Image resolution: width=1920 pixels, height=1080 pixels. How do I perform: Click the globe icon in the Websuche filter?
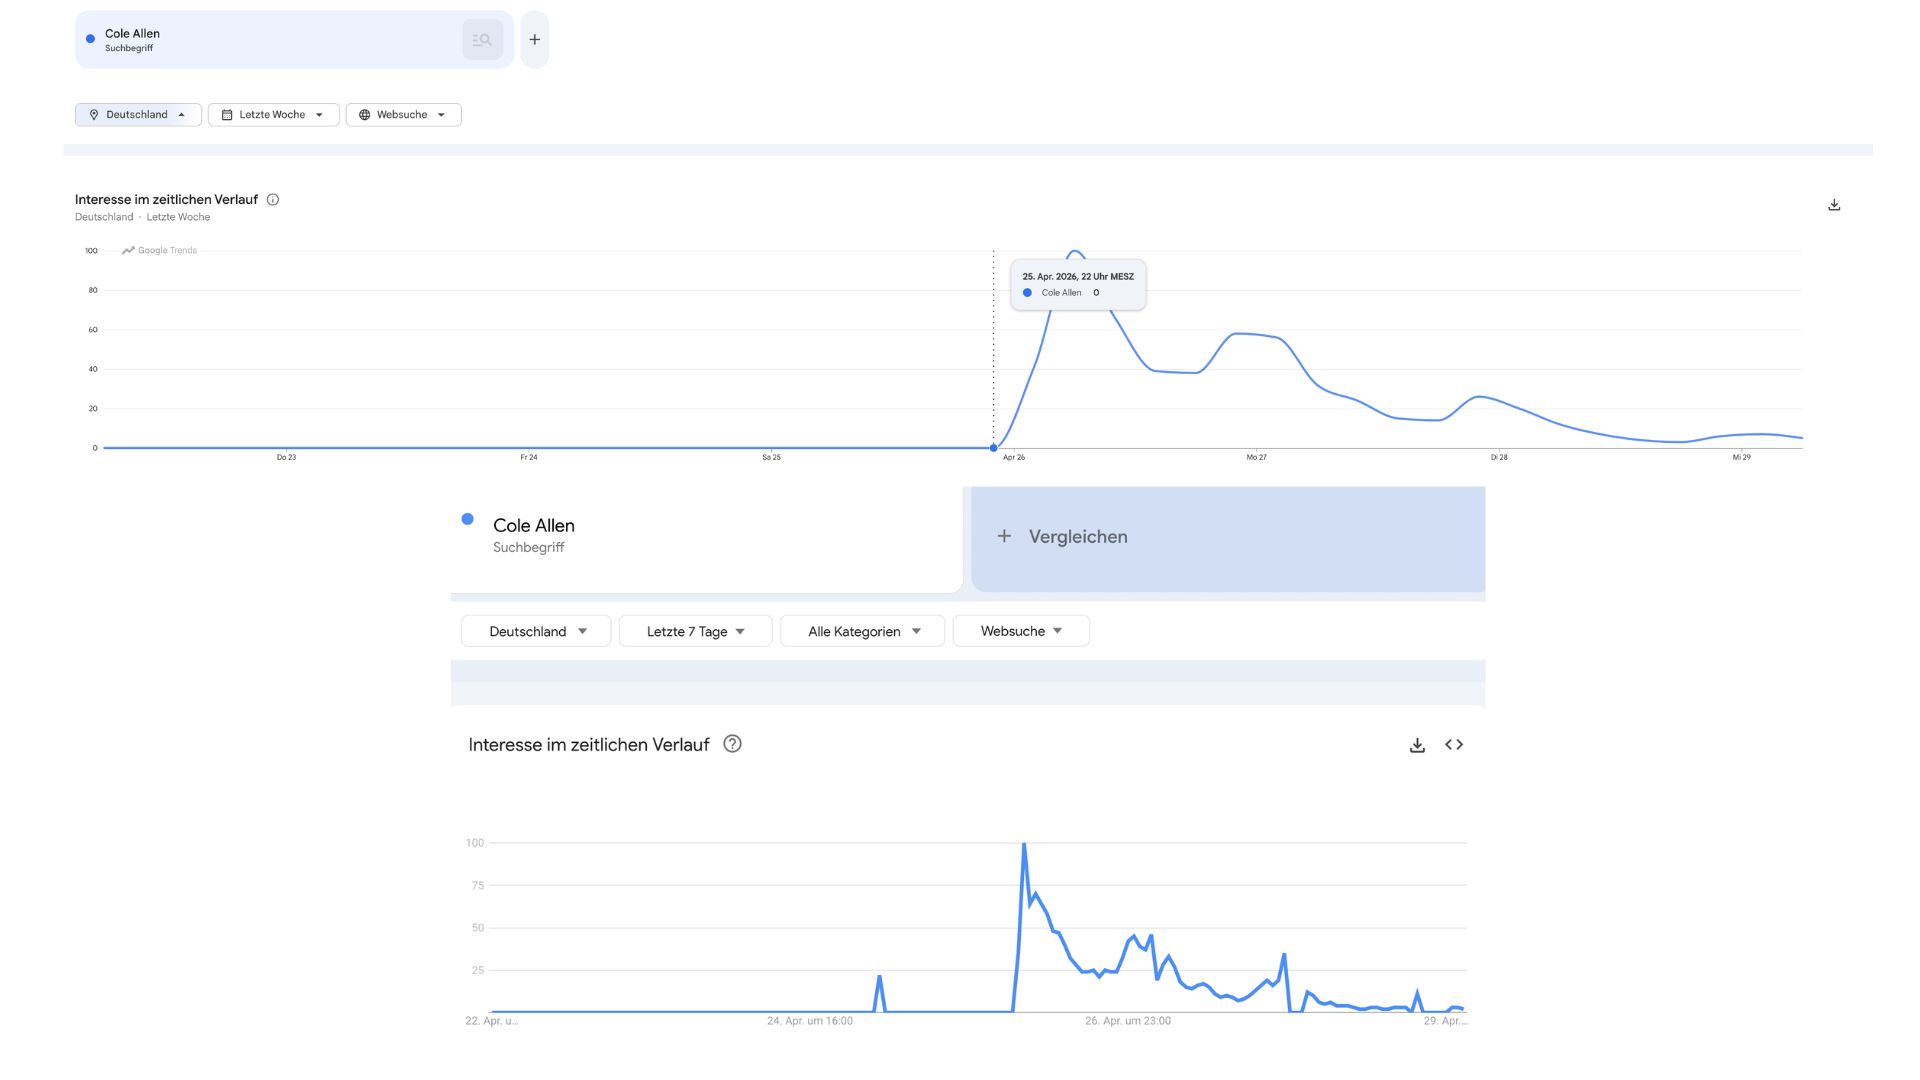pyautogui.click(x=366, y=114)
